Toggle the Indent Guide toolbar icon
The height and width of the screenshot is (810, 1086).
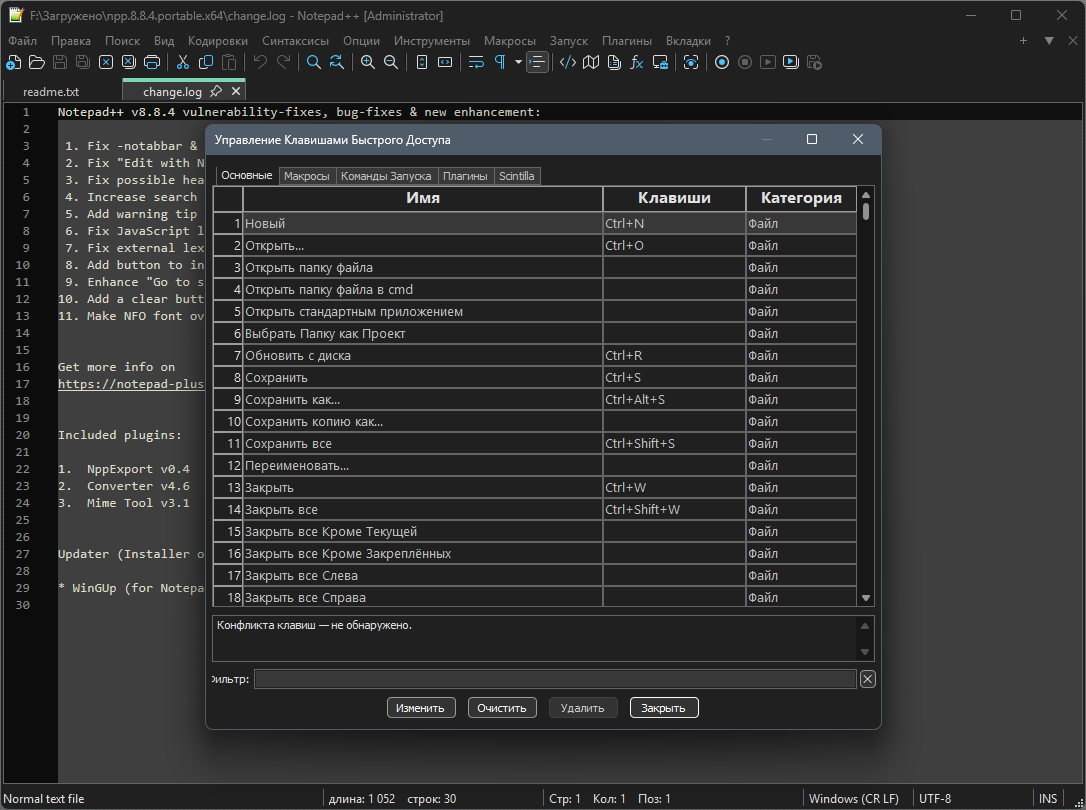point(537,62)
